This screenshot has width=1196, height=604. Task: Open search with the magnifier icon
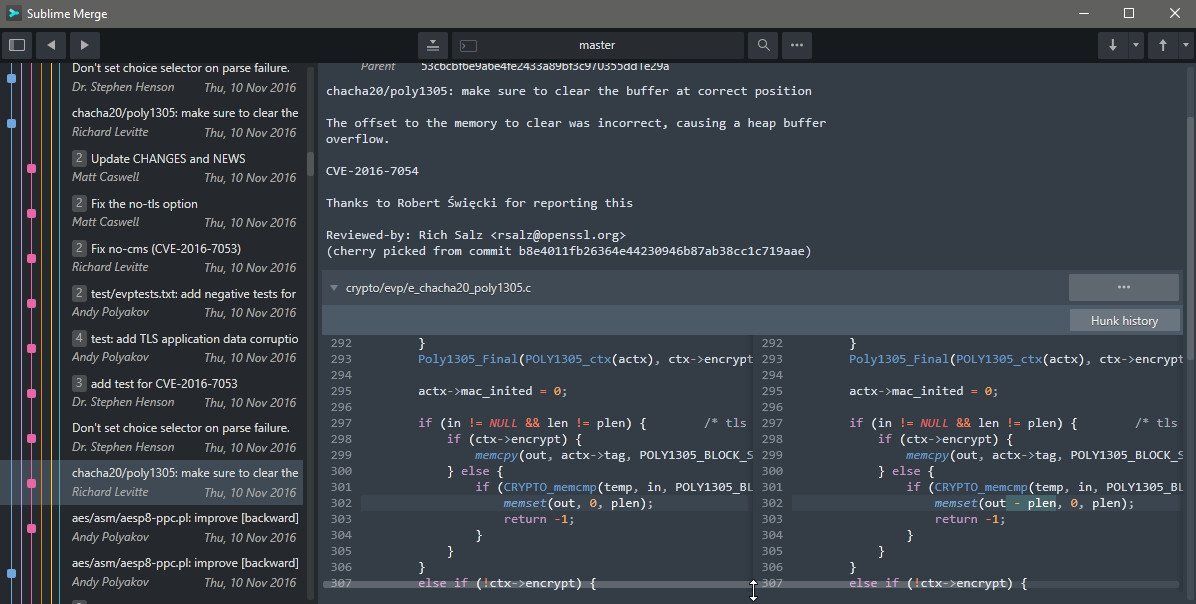click(x=761, y=45)
